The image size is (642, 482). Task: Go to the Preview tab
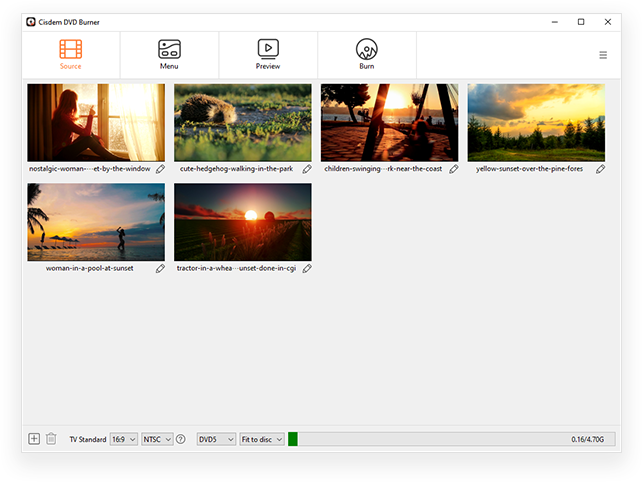click(268, 55)
